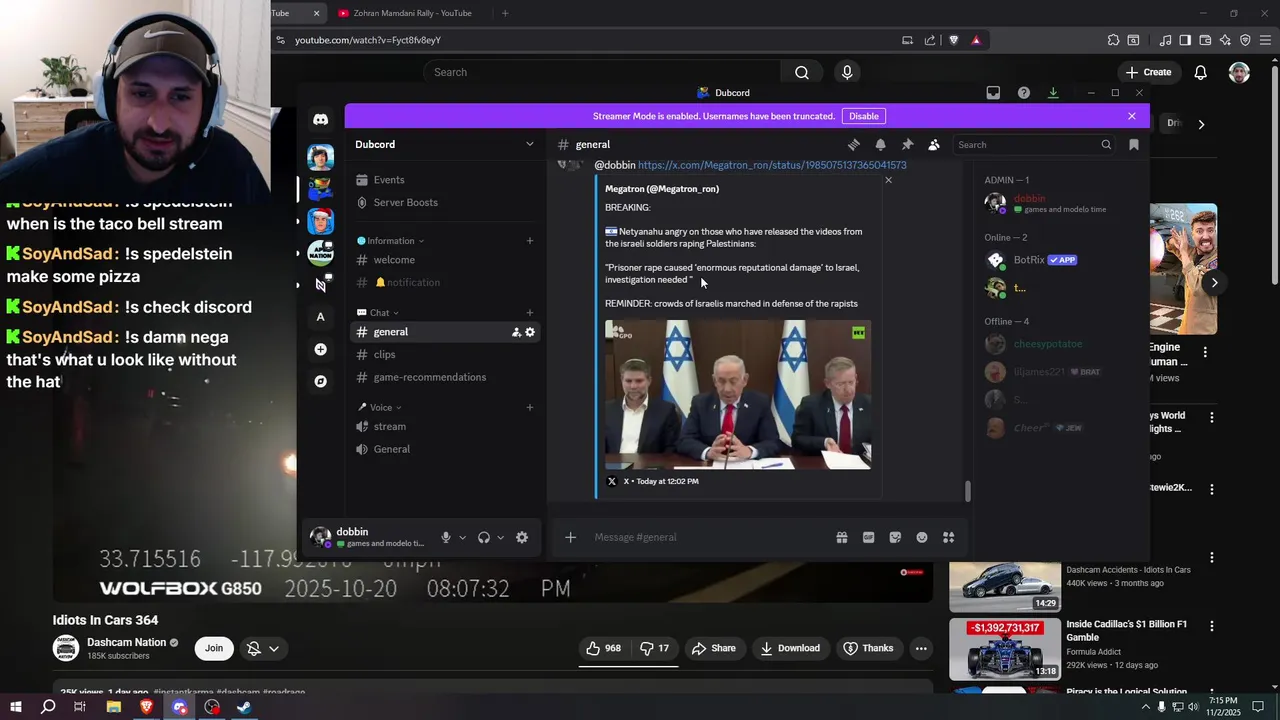Image resolution: width=1280 pixels, height=720 pixels.
Task: Open the sticker picker in message bar
Action: coord(895,537)
